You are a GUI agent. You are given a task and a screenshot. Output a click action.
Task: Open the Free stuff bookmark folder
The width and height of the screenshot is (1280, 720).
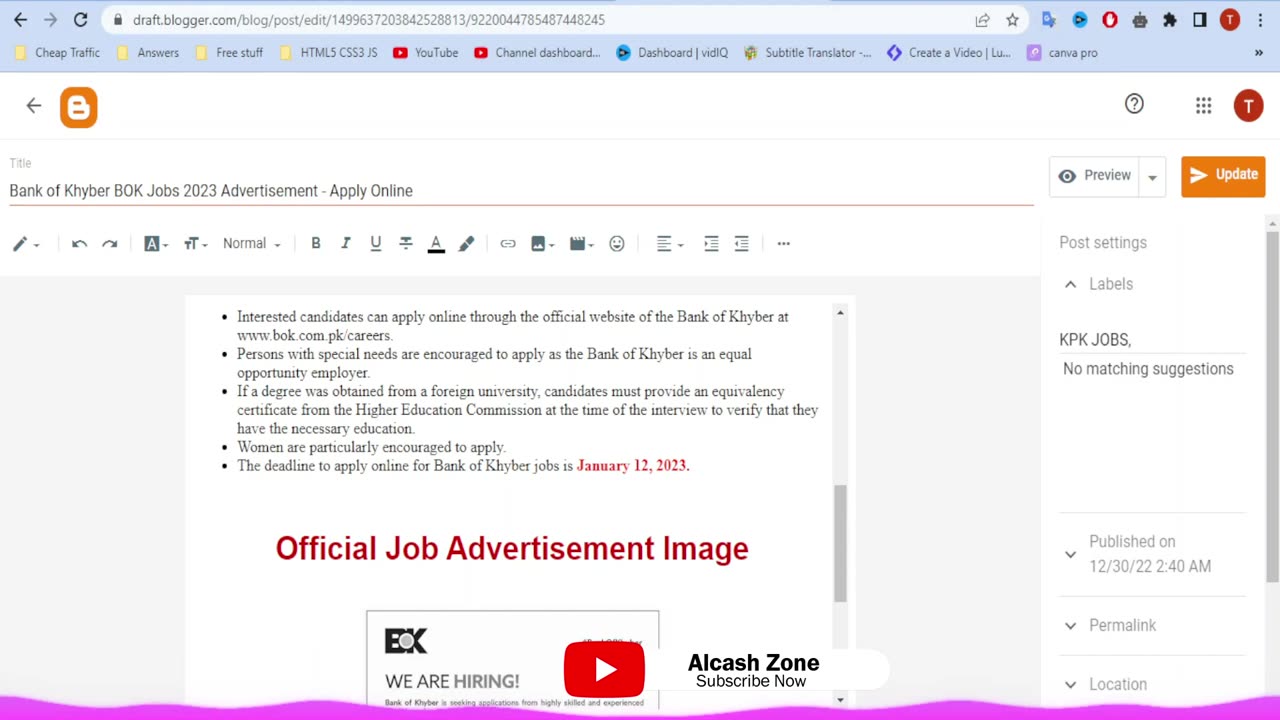pos(229,53)
